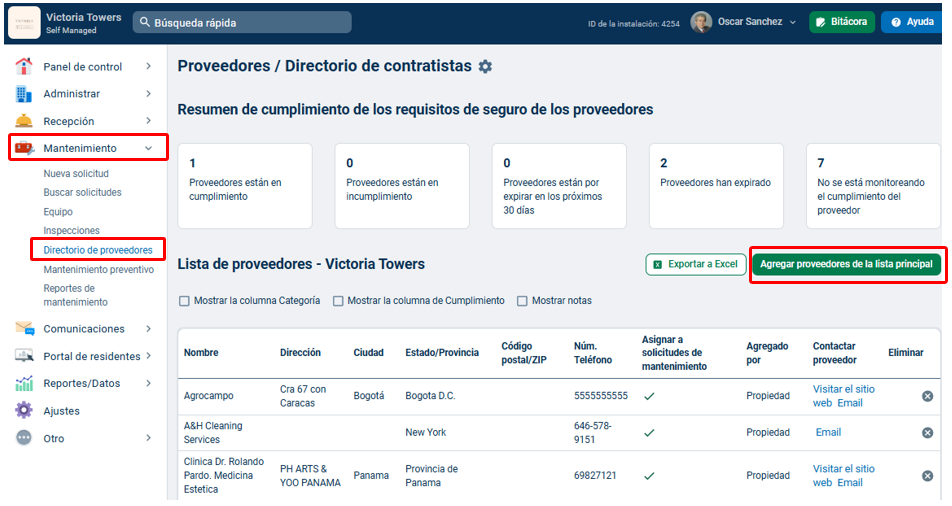
Task: Click the Reportes/Datos chart icon
Action: pyautogui.click(x=24, y=383)
